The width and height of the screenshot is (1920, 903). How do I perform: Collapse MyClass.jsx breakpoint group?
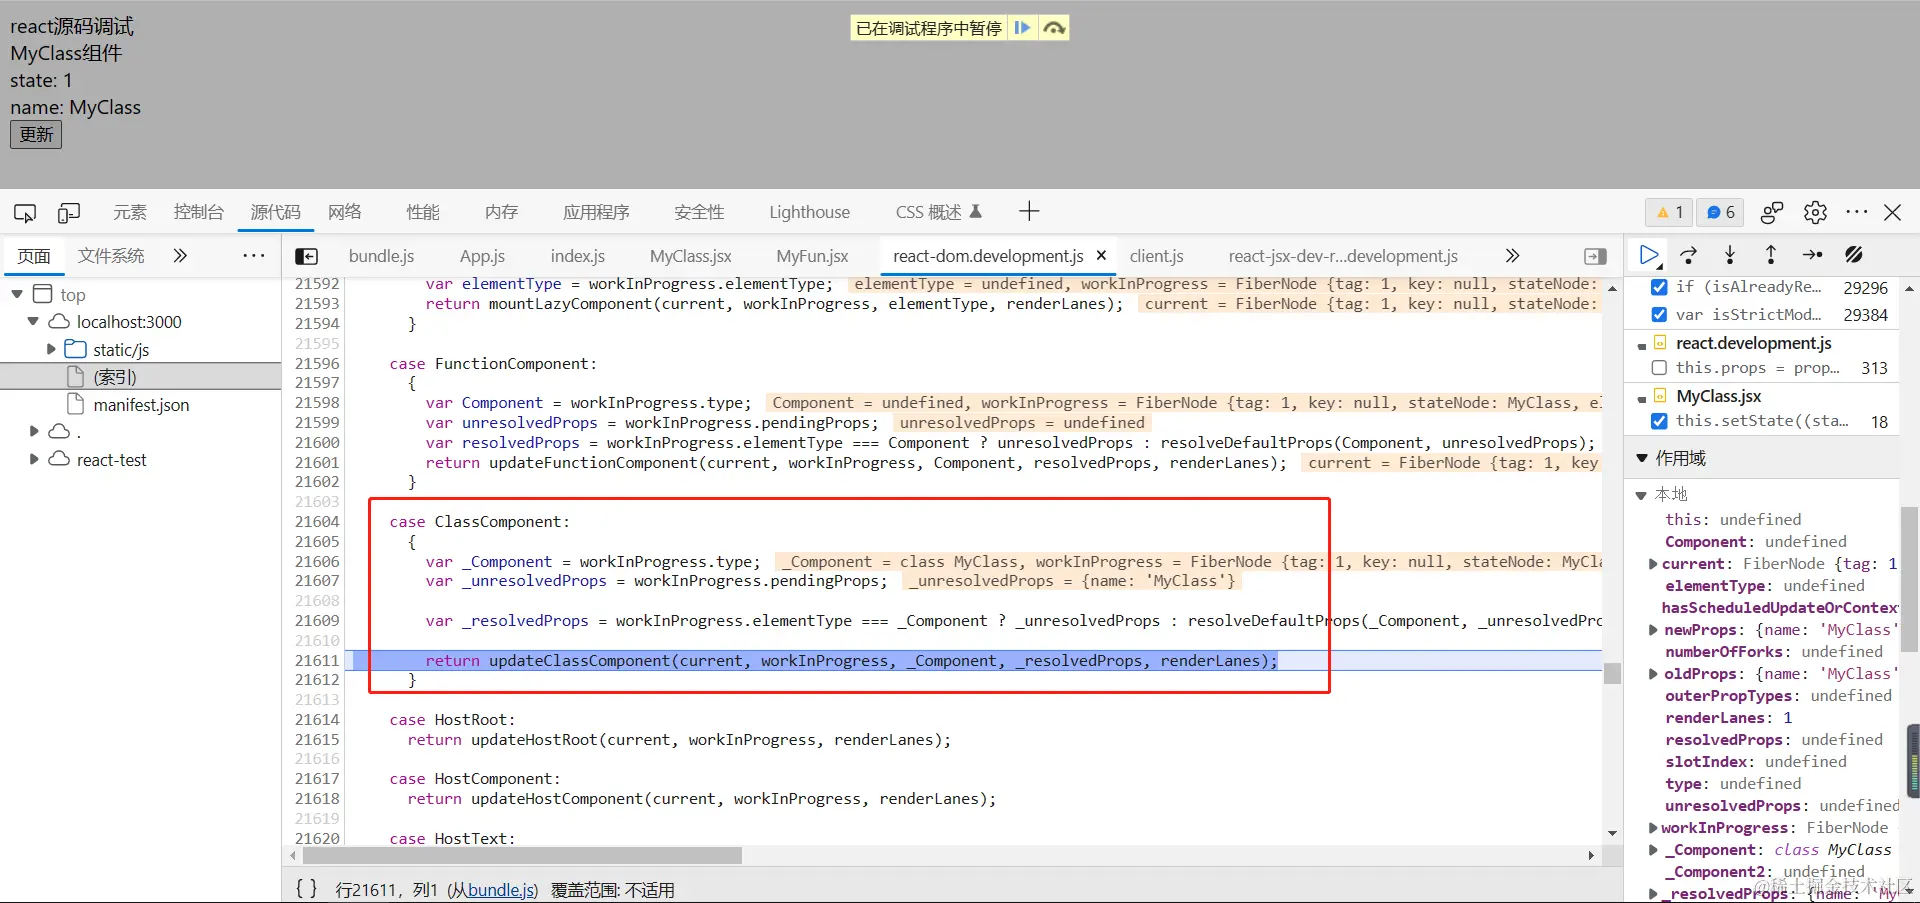1642,399
